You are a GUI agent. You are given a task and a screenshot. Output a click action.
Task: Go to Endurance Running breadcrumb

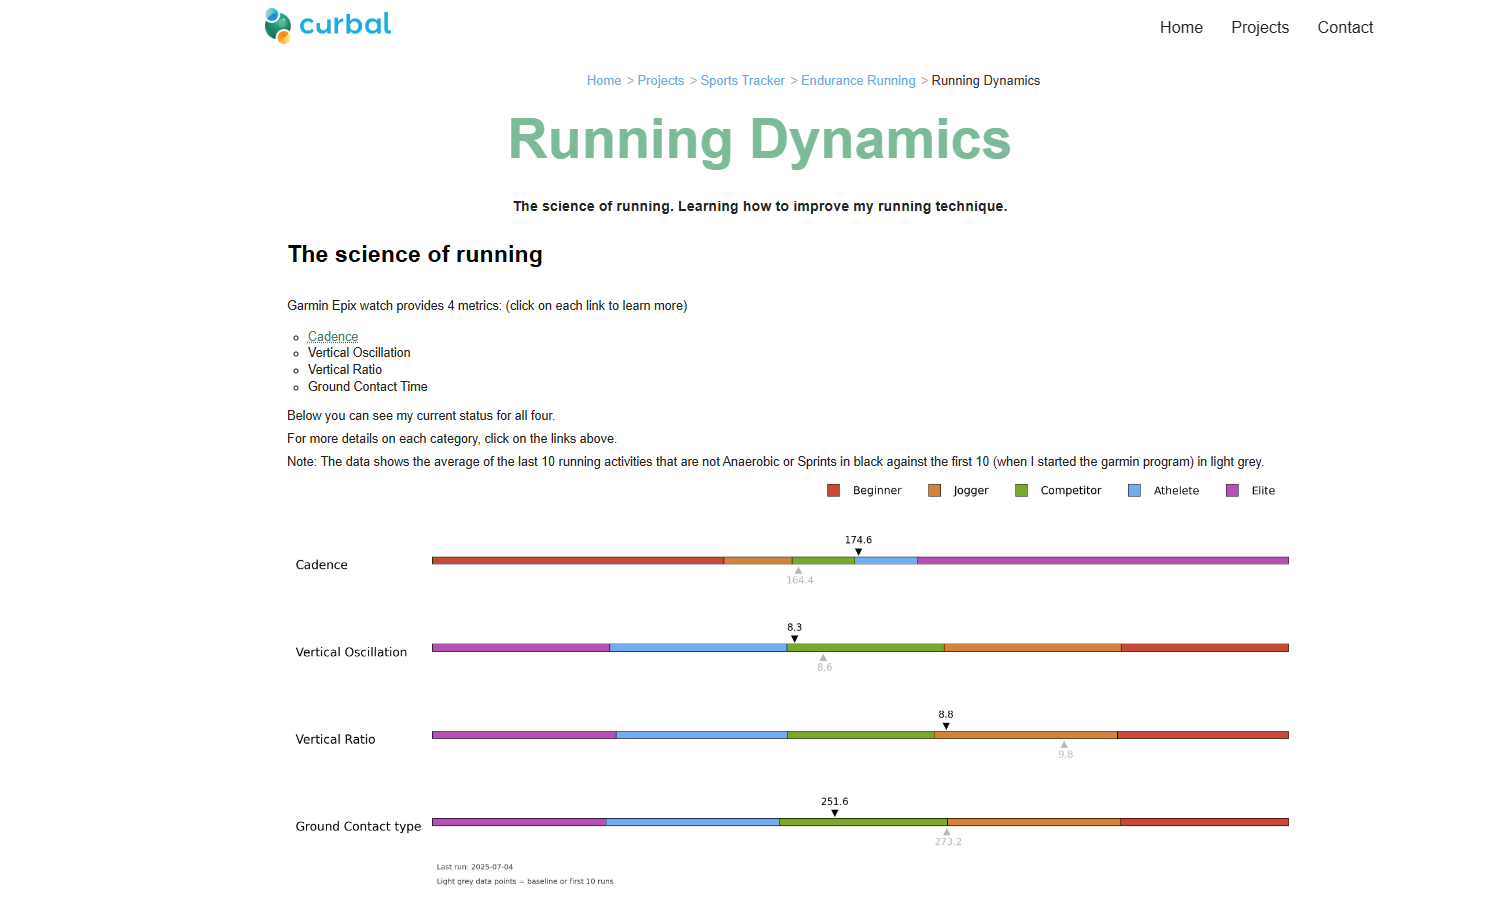point(857,81)
